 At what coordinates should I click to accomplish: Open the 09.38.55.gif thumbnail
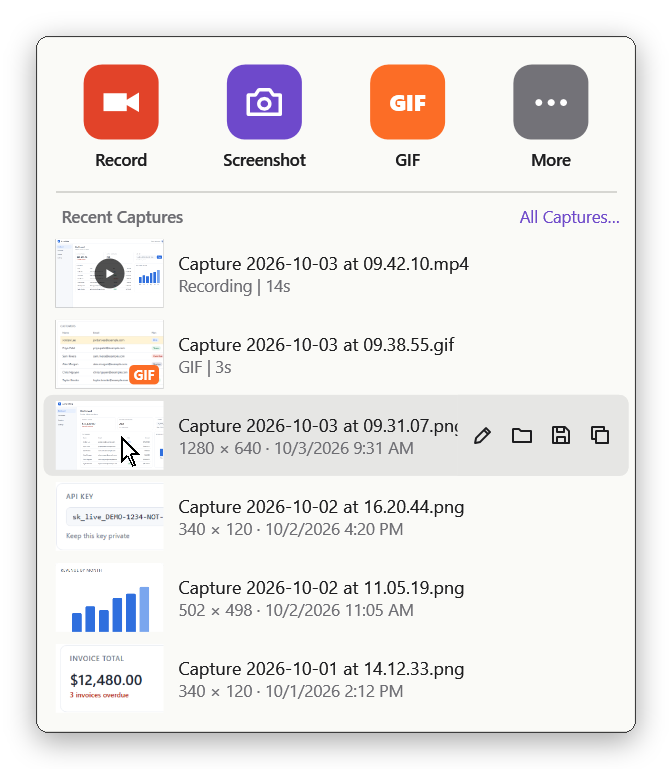[109, 354]
